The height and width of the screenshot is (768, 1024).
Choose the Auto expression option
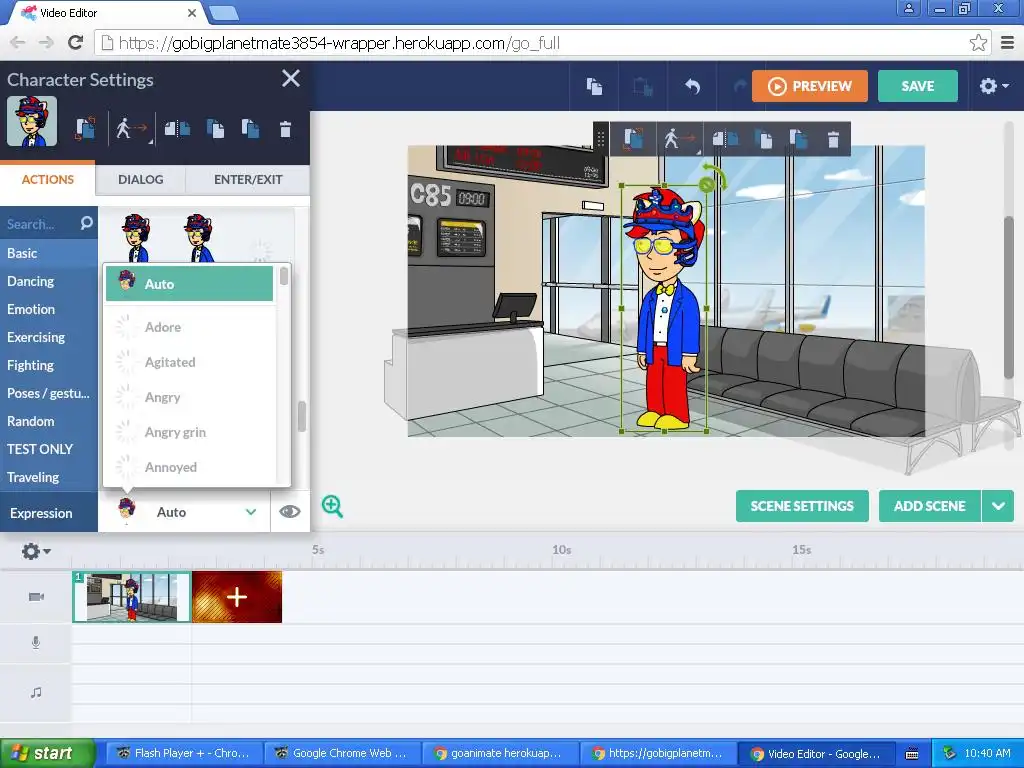tap(189, 283)
